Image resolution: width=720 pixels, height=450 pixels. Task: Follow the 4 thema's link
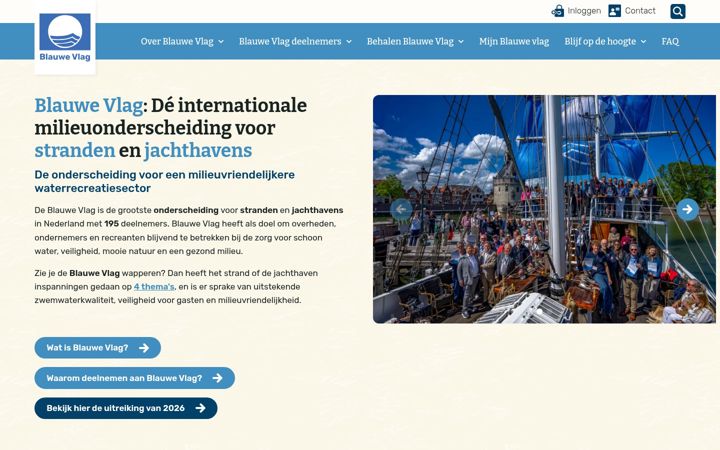[x=154, y=287]
